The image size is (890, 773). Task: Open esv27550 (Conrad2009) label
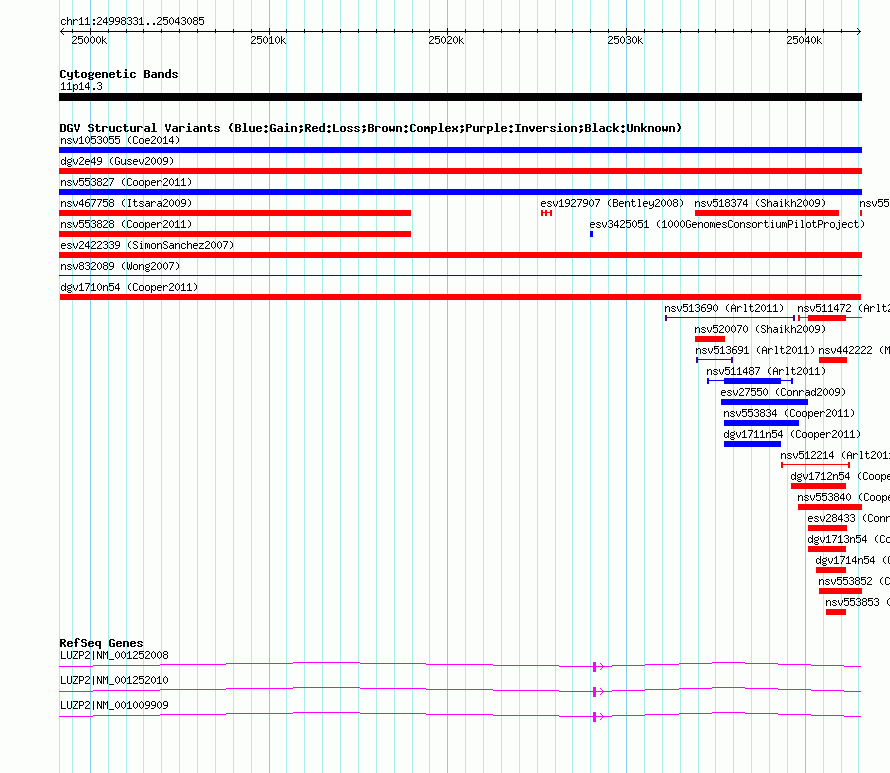pos(783,392)
